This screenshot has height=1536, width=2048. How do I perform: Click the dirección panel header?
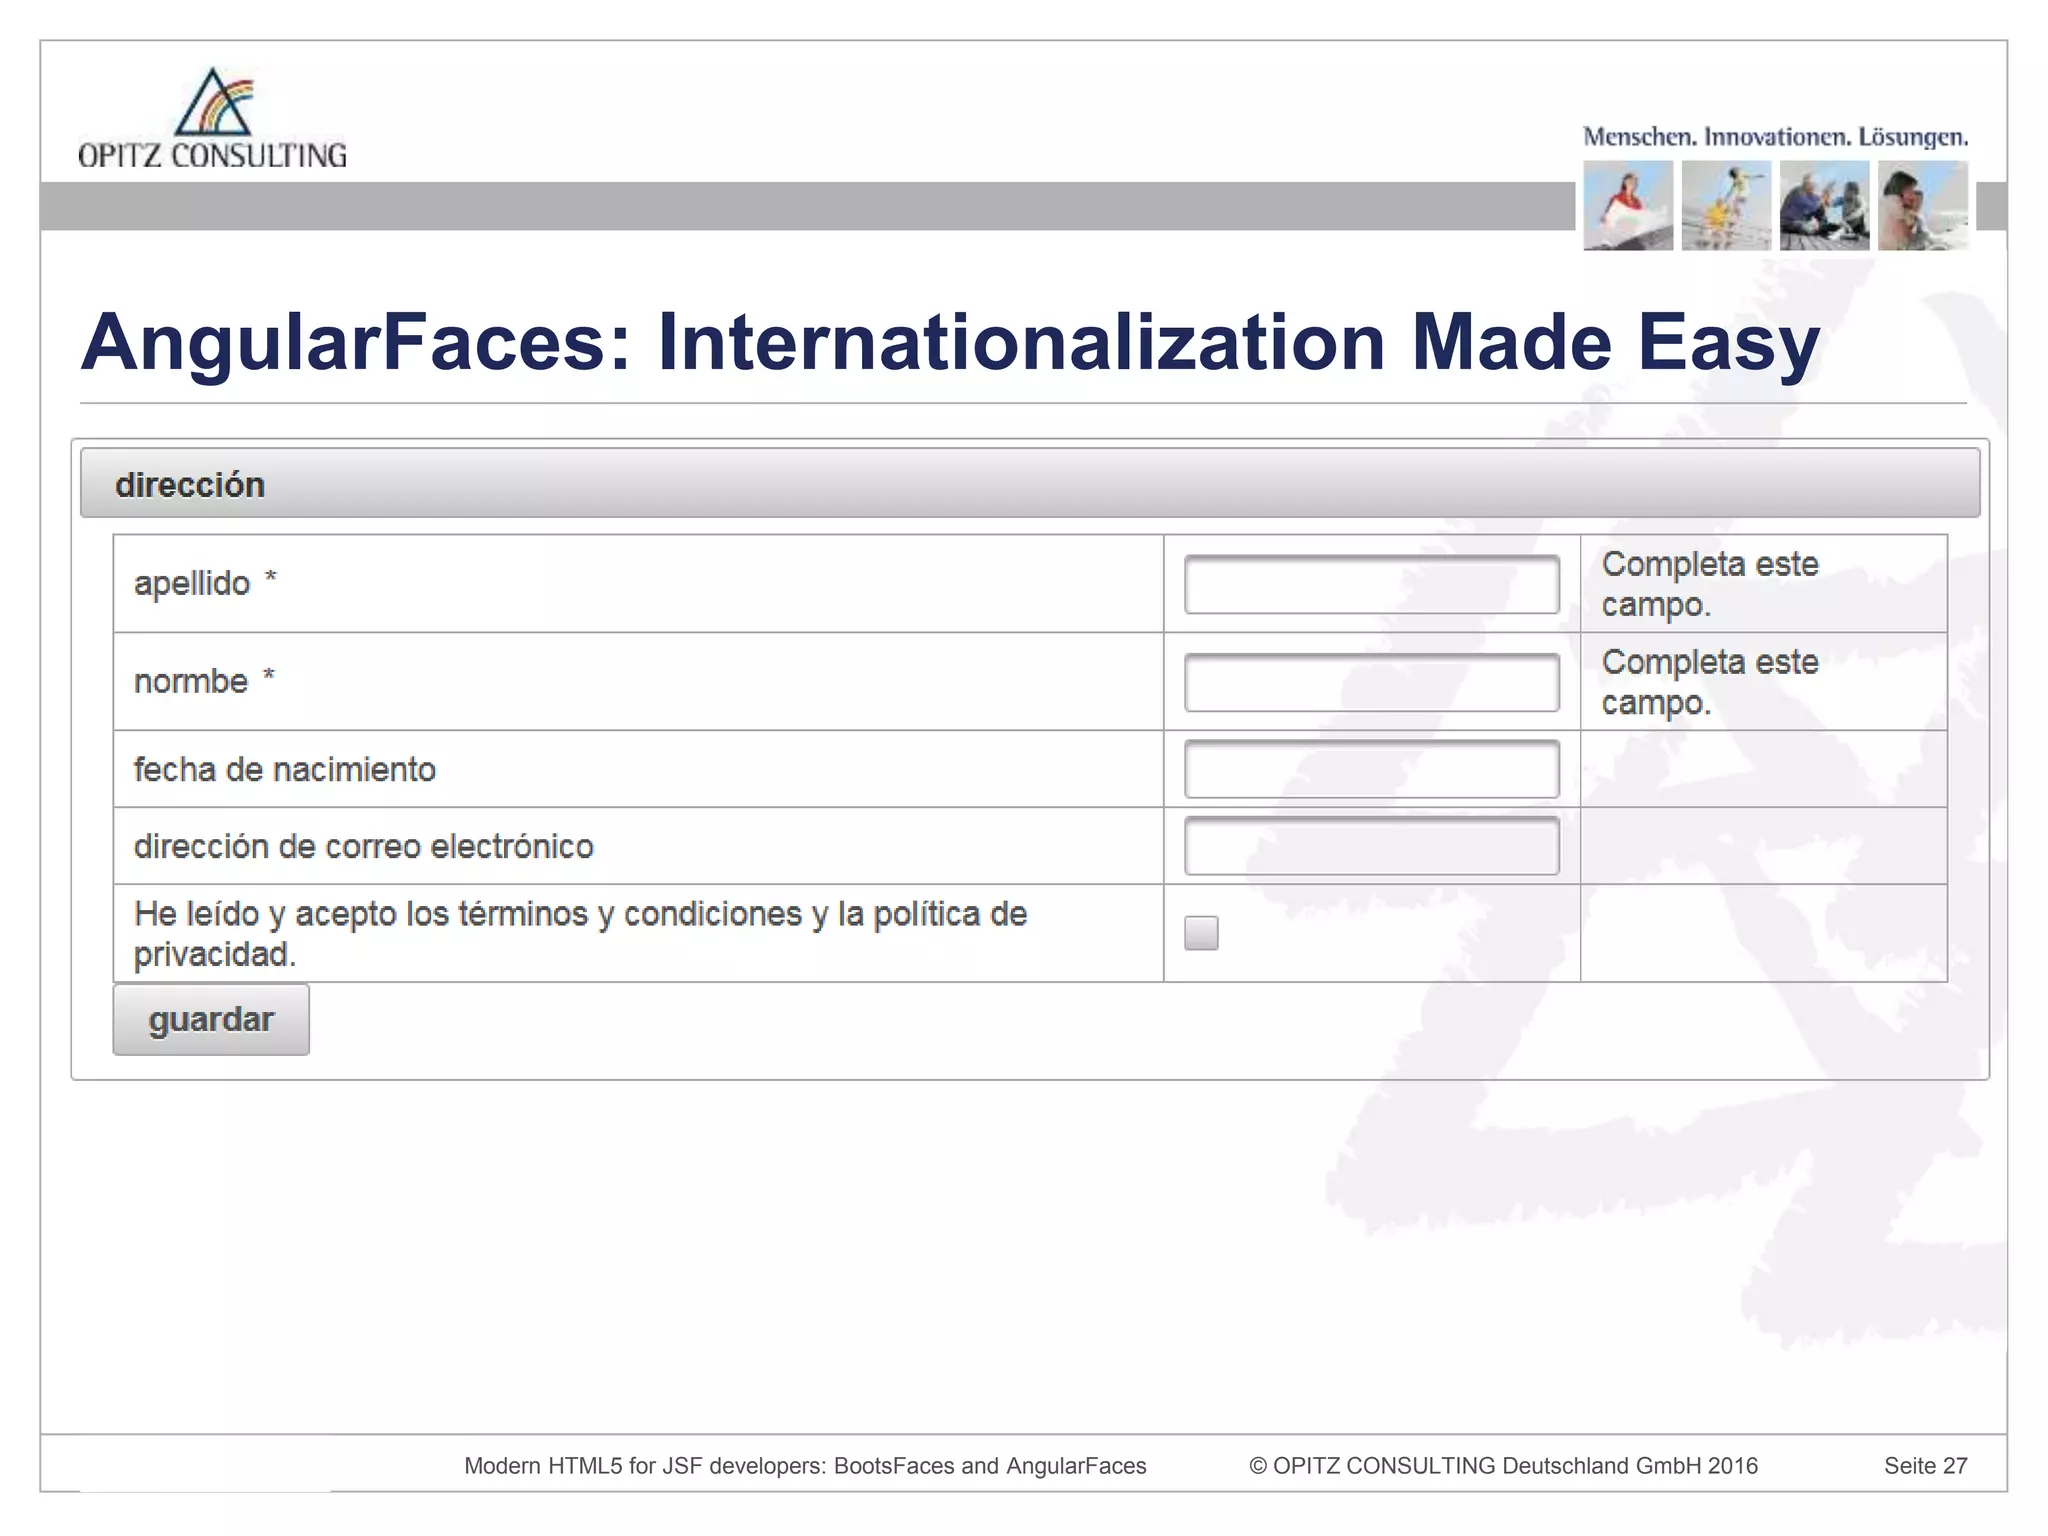click(1030, 484)
